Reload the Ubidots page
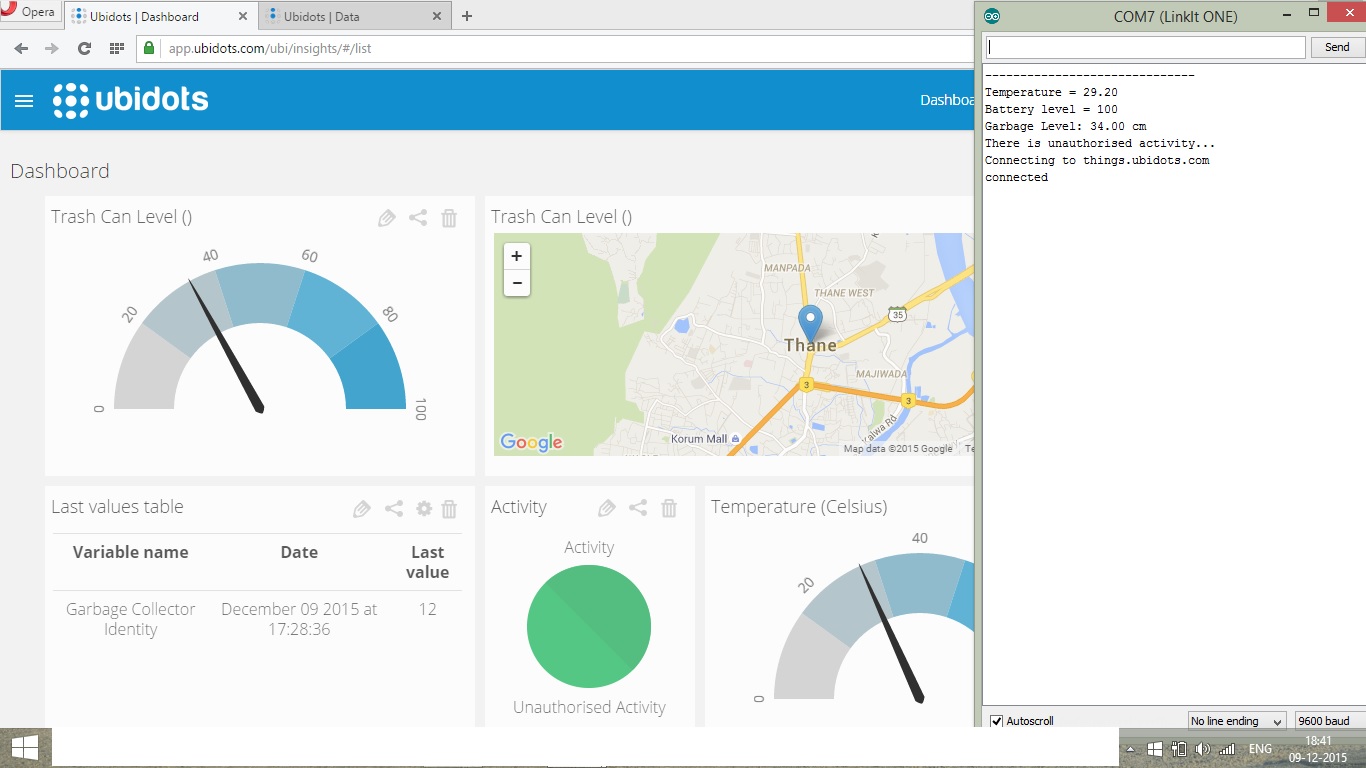Image resolution: width=1366 pixels, height=768 pixels. [84, 48]
